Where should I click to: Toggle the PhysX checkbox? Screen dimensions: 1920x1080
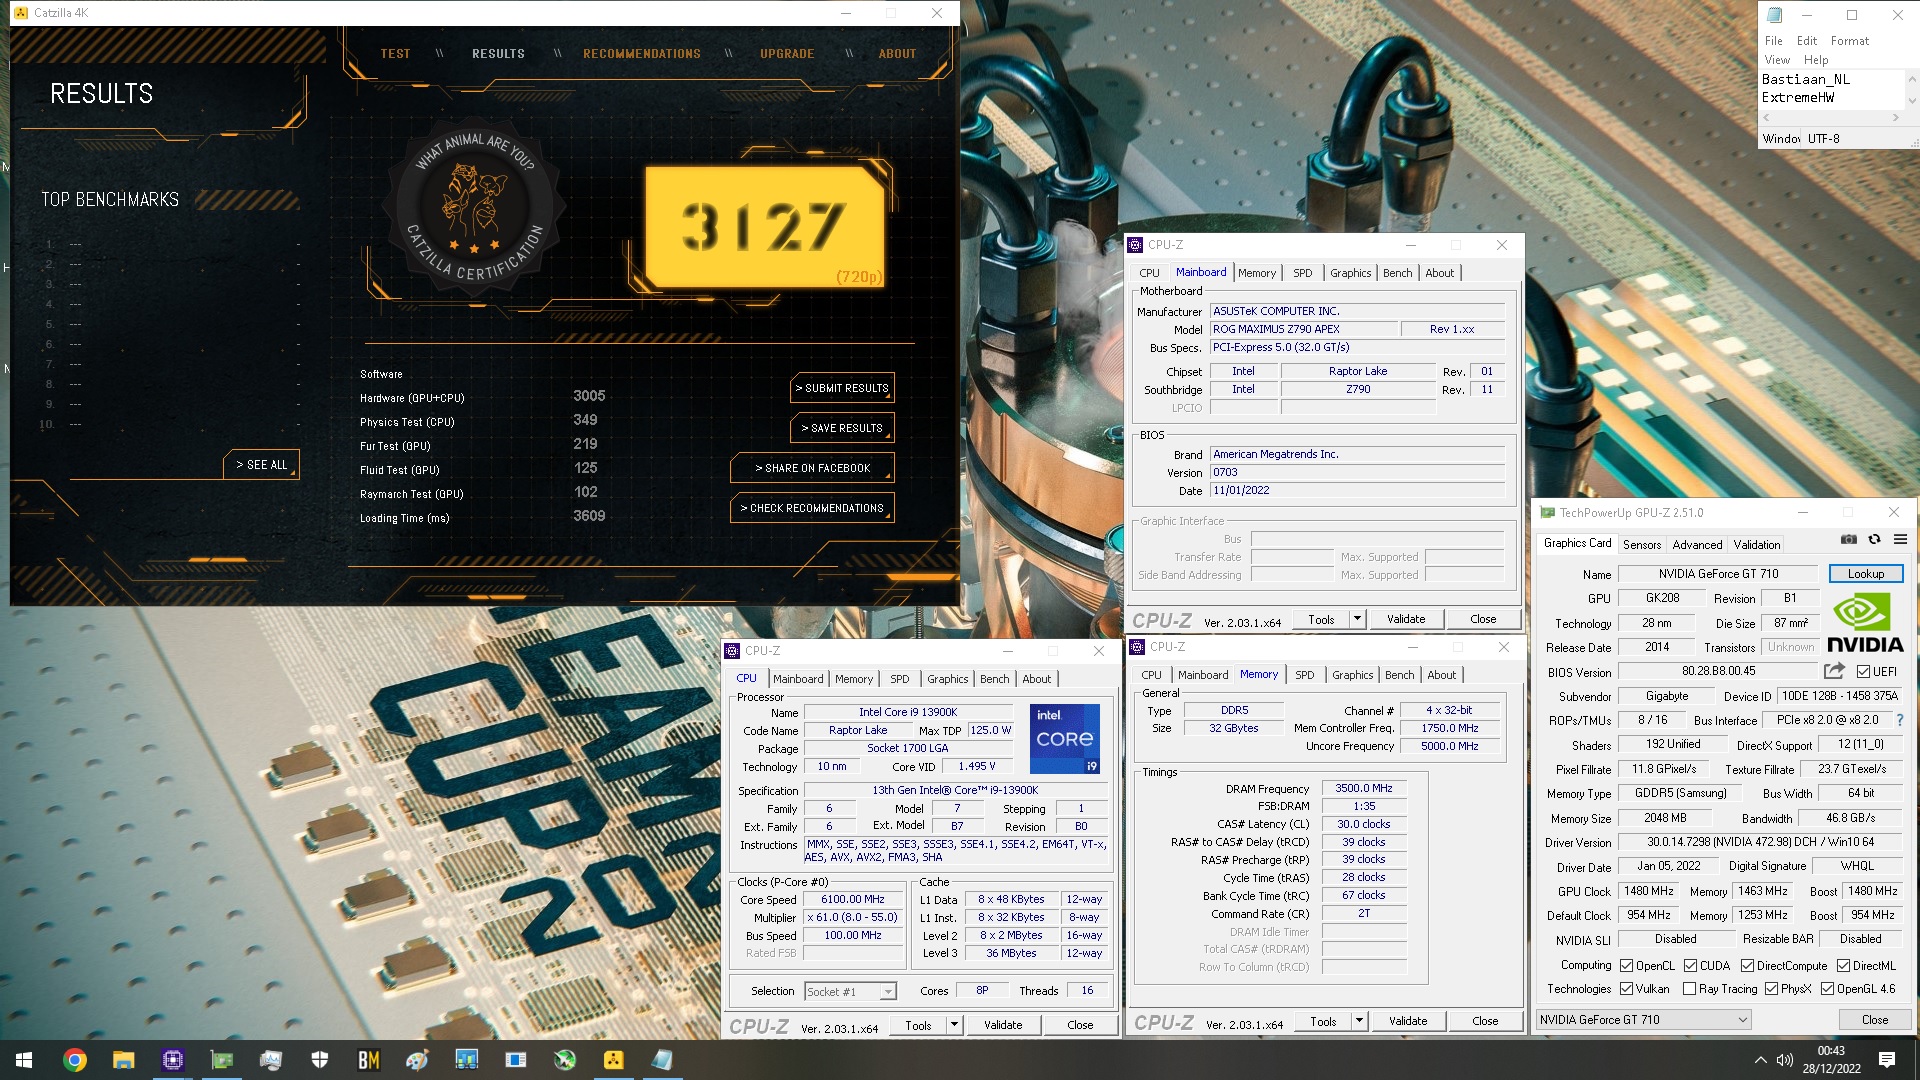pyautogui.click(x=1771, y=988)
